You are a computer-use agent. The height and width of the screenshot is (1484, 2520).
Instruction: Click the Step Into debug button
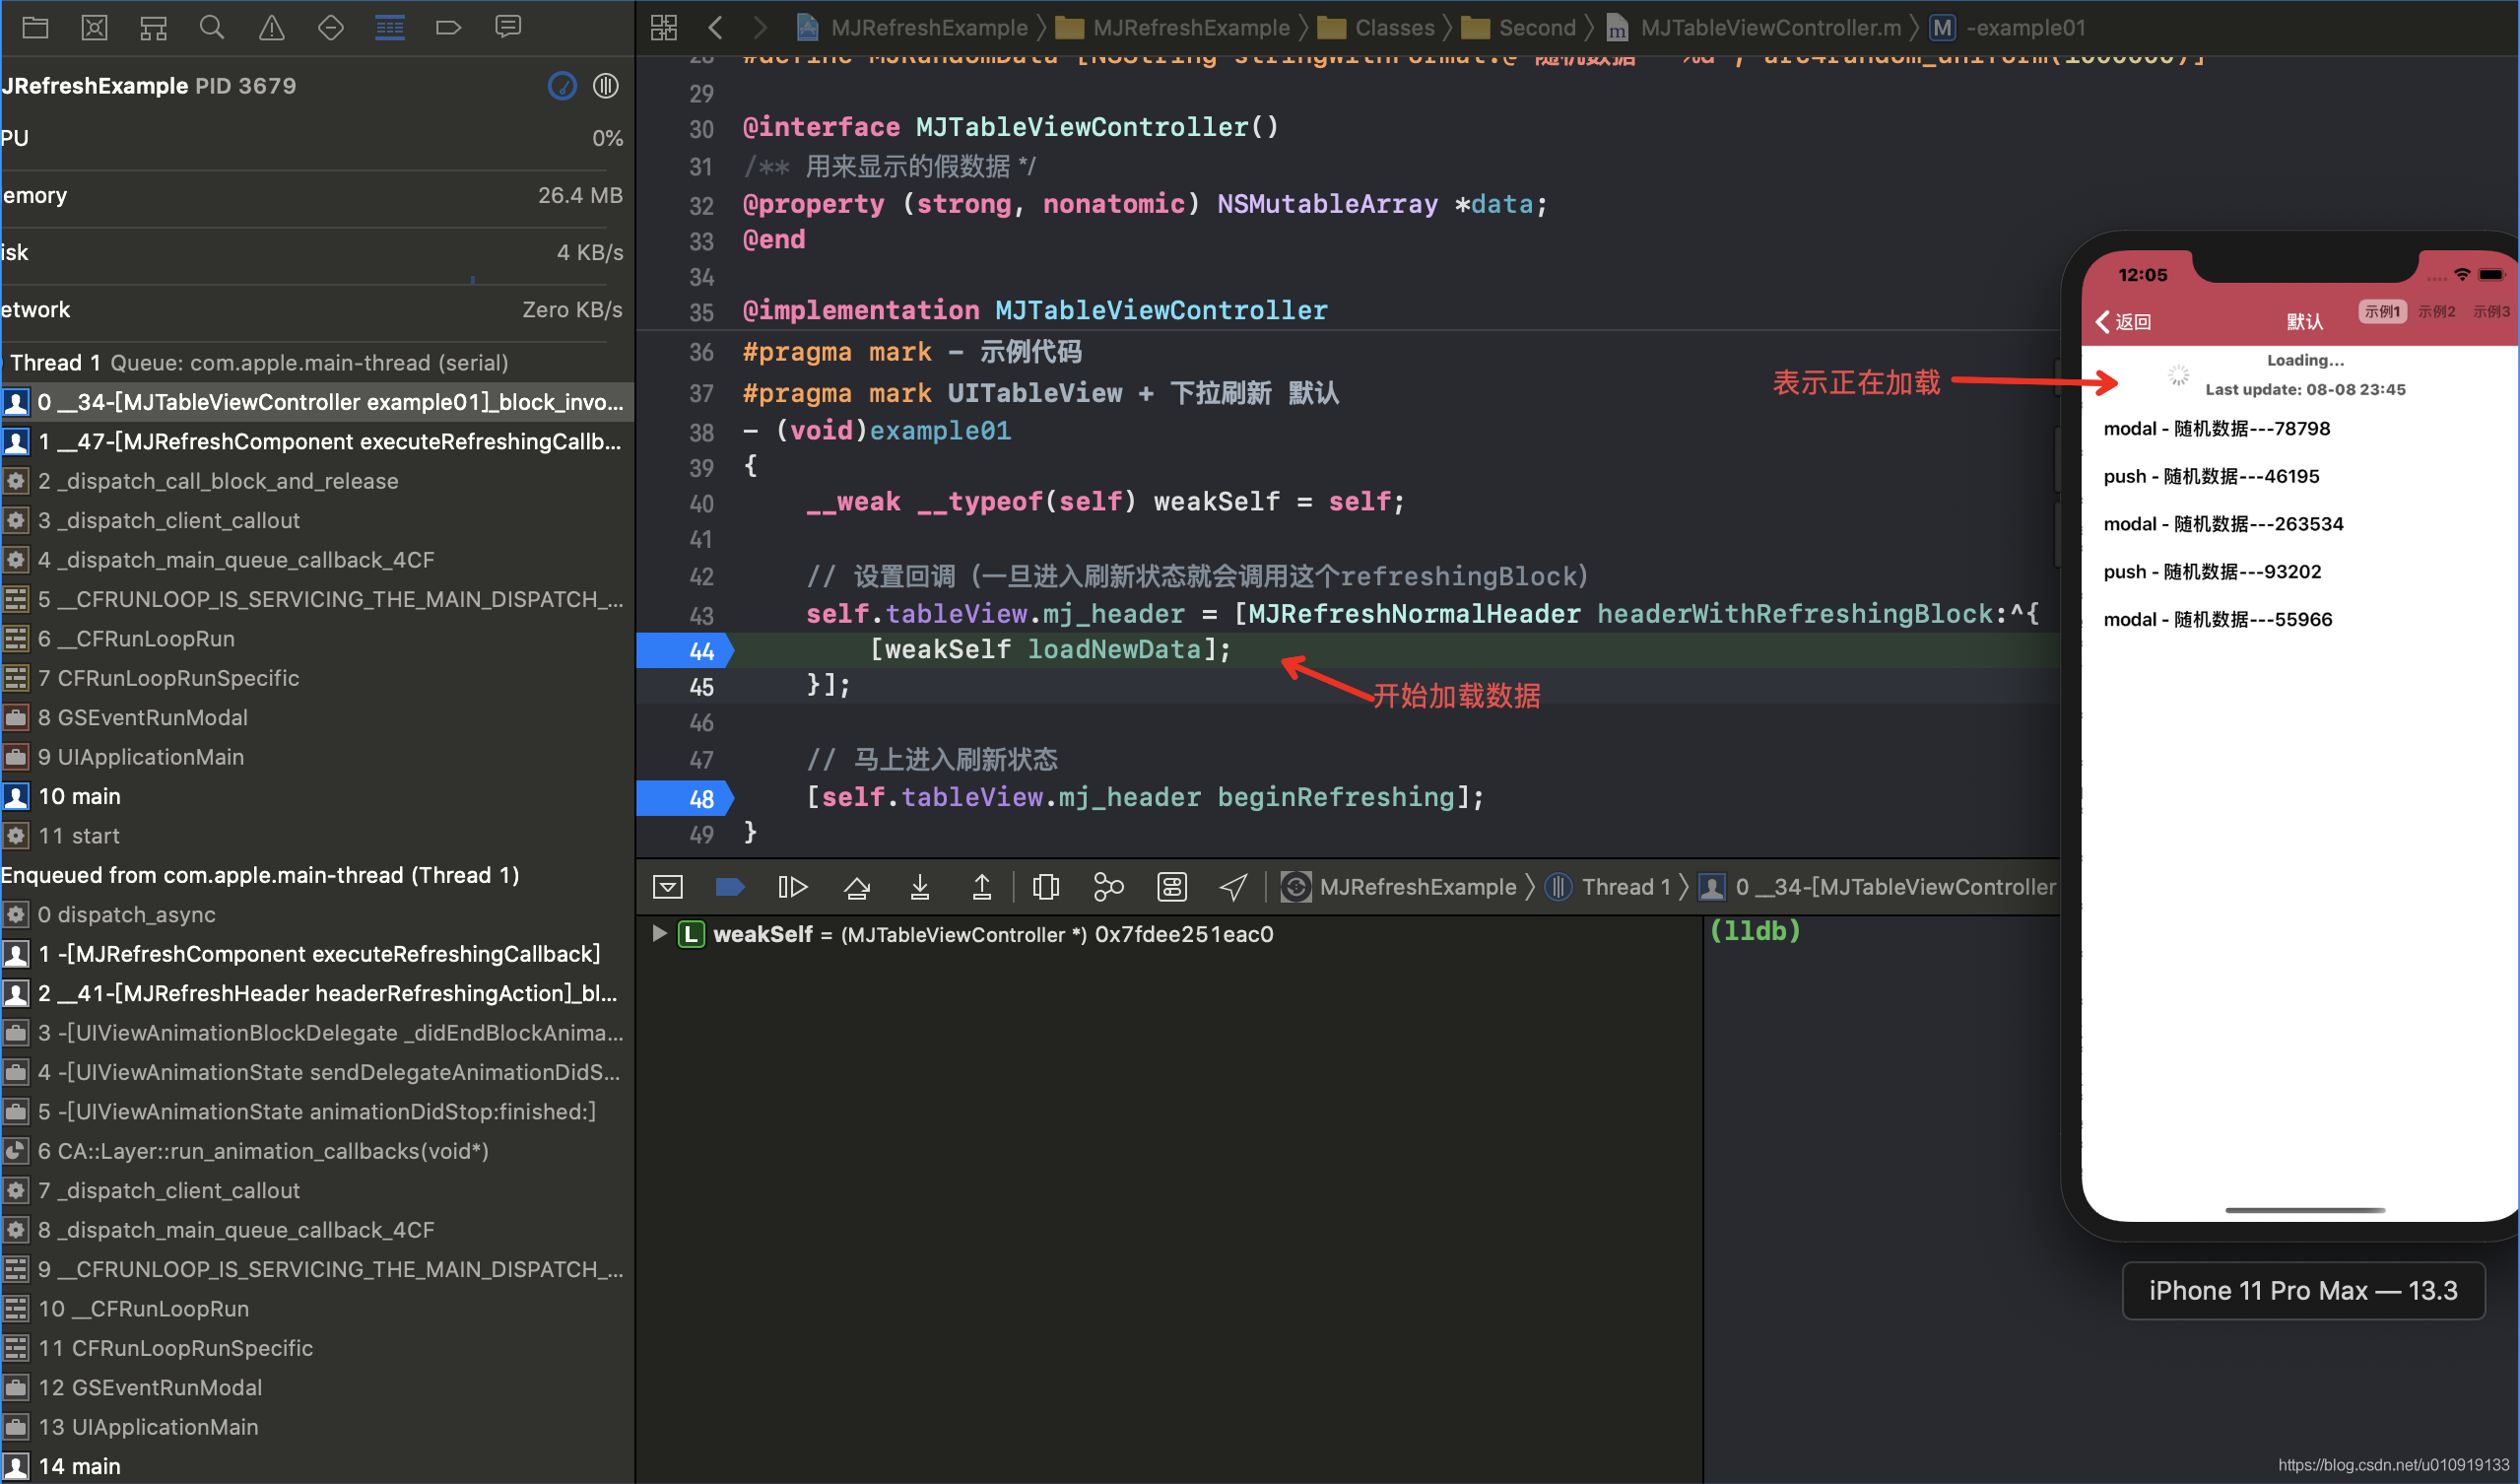click(920, 887)
